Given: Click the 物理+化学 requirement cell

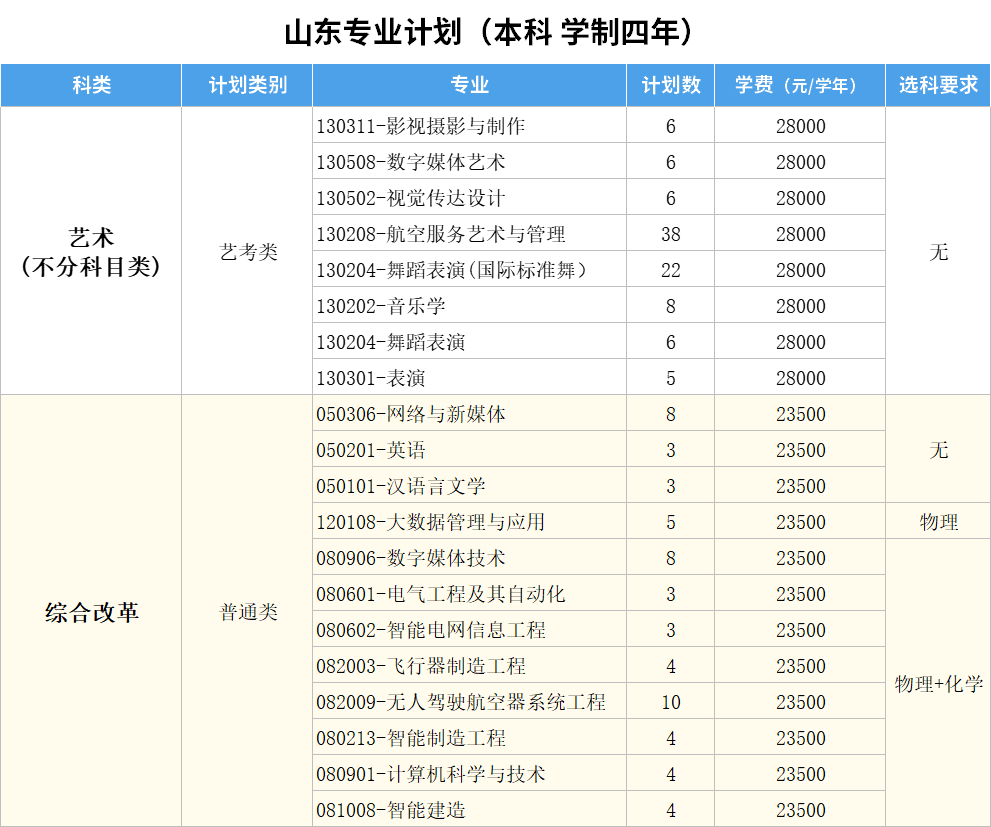Looking at the screenshot, I should (937, 684).
